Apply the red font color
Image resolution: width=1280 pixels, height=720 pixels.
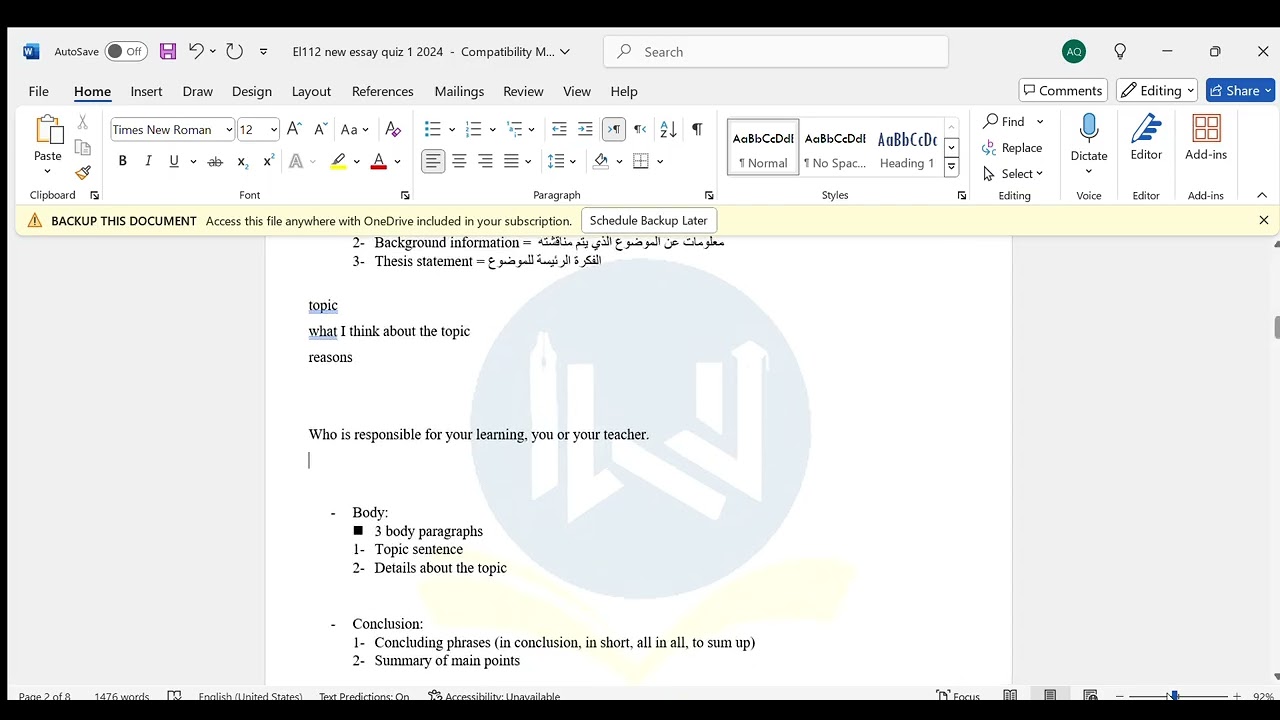[379, 161]
